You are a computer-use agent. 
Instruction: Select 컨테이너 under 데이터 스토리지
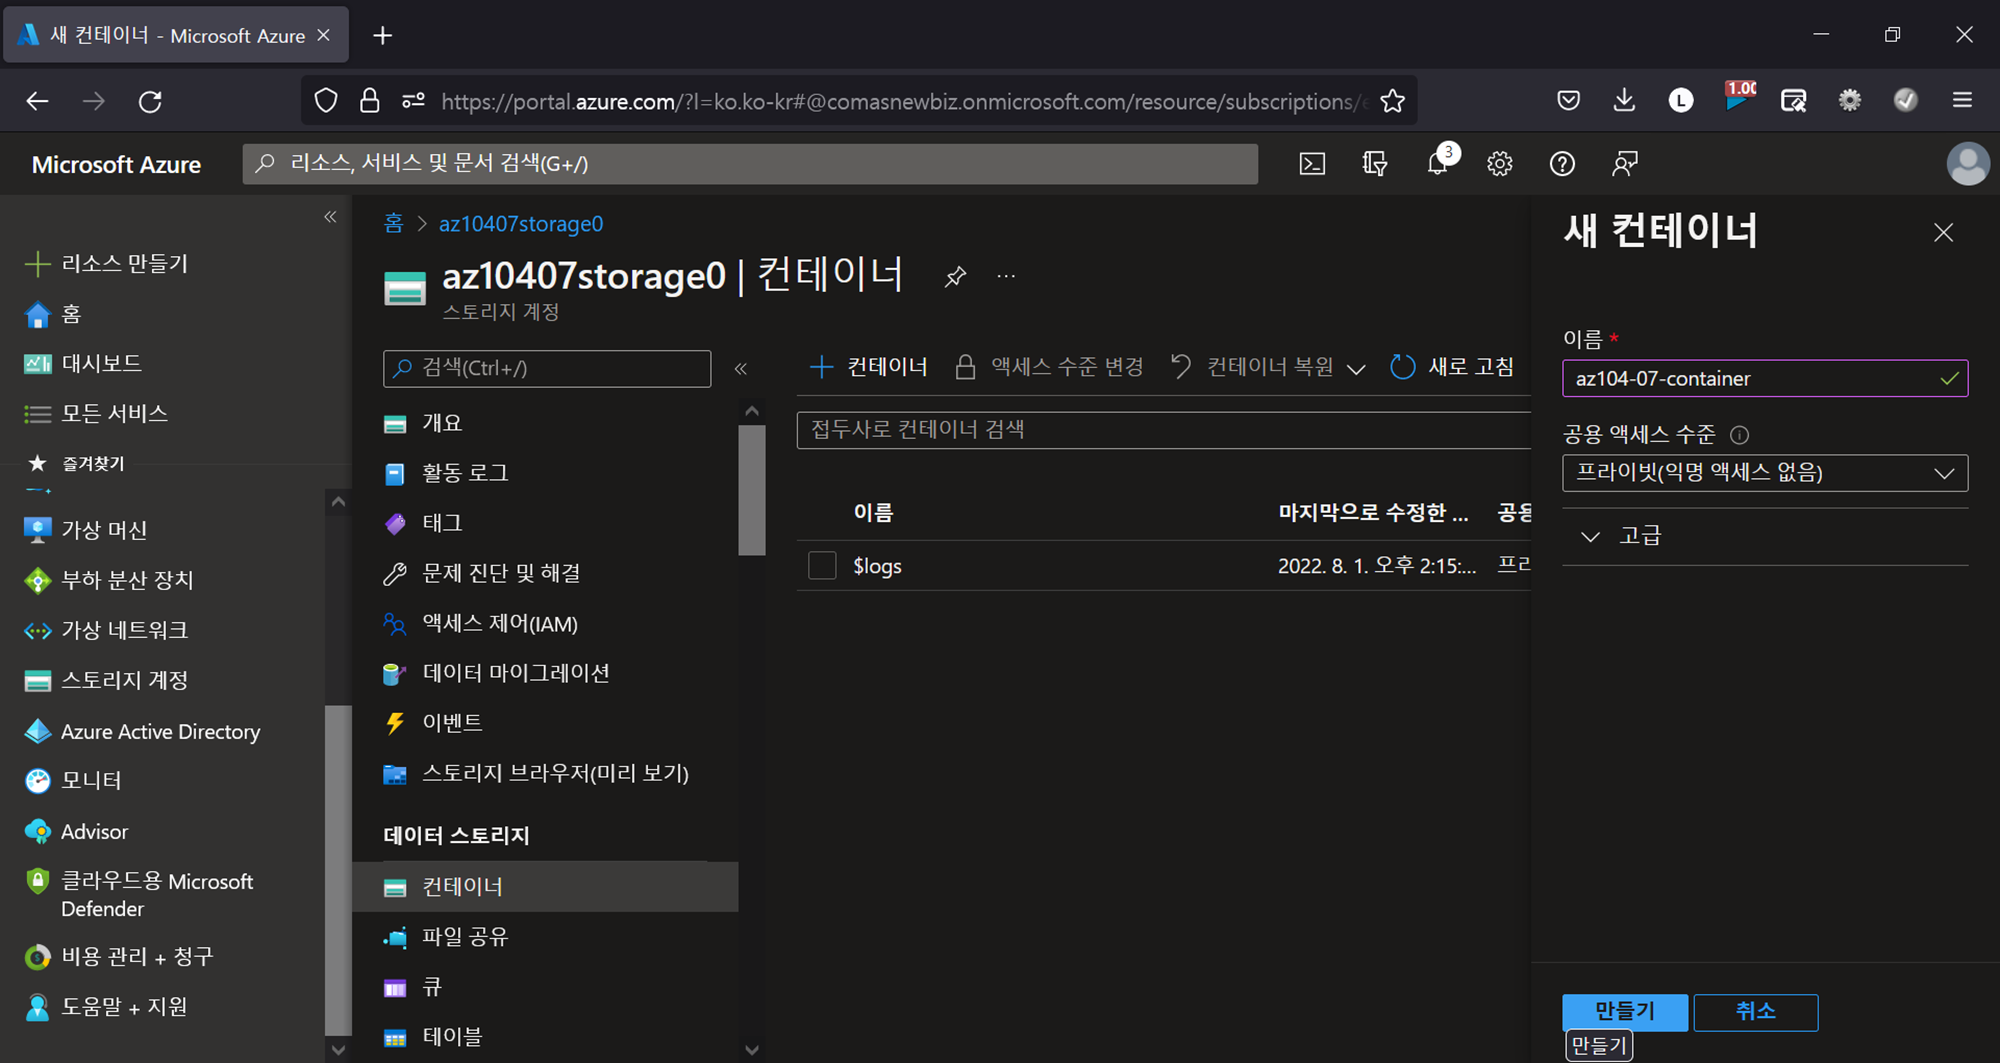pos(545,886)
